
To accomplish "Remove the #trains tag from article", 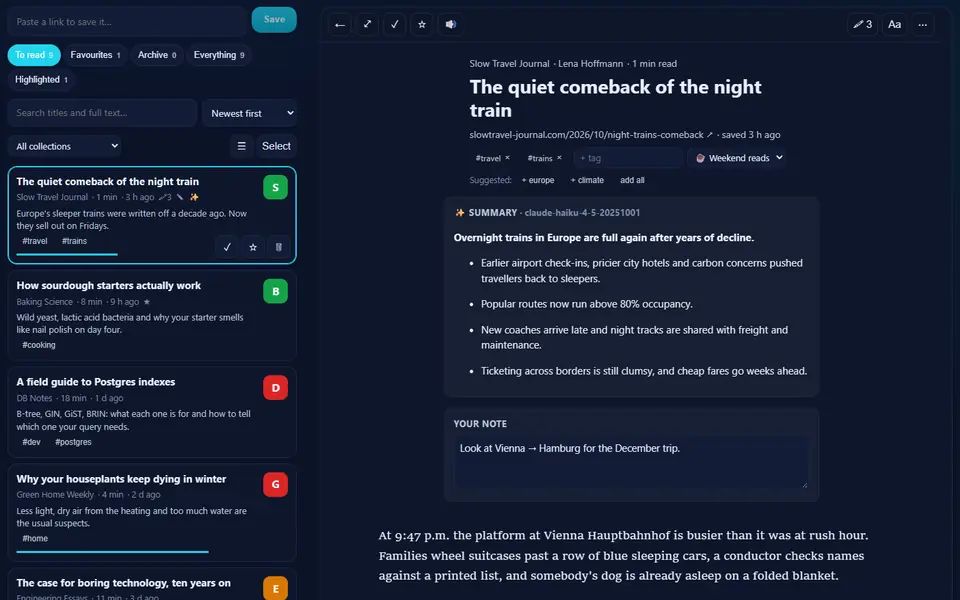I will point(559,158).
